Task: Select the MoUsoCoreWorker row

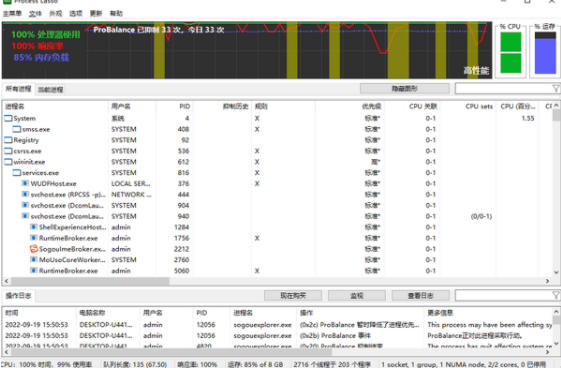Action: click(x=277, y=260)
